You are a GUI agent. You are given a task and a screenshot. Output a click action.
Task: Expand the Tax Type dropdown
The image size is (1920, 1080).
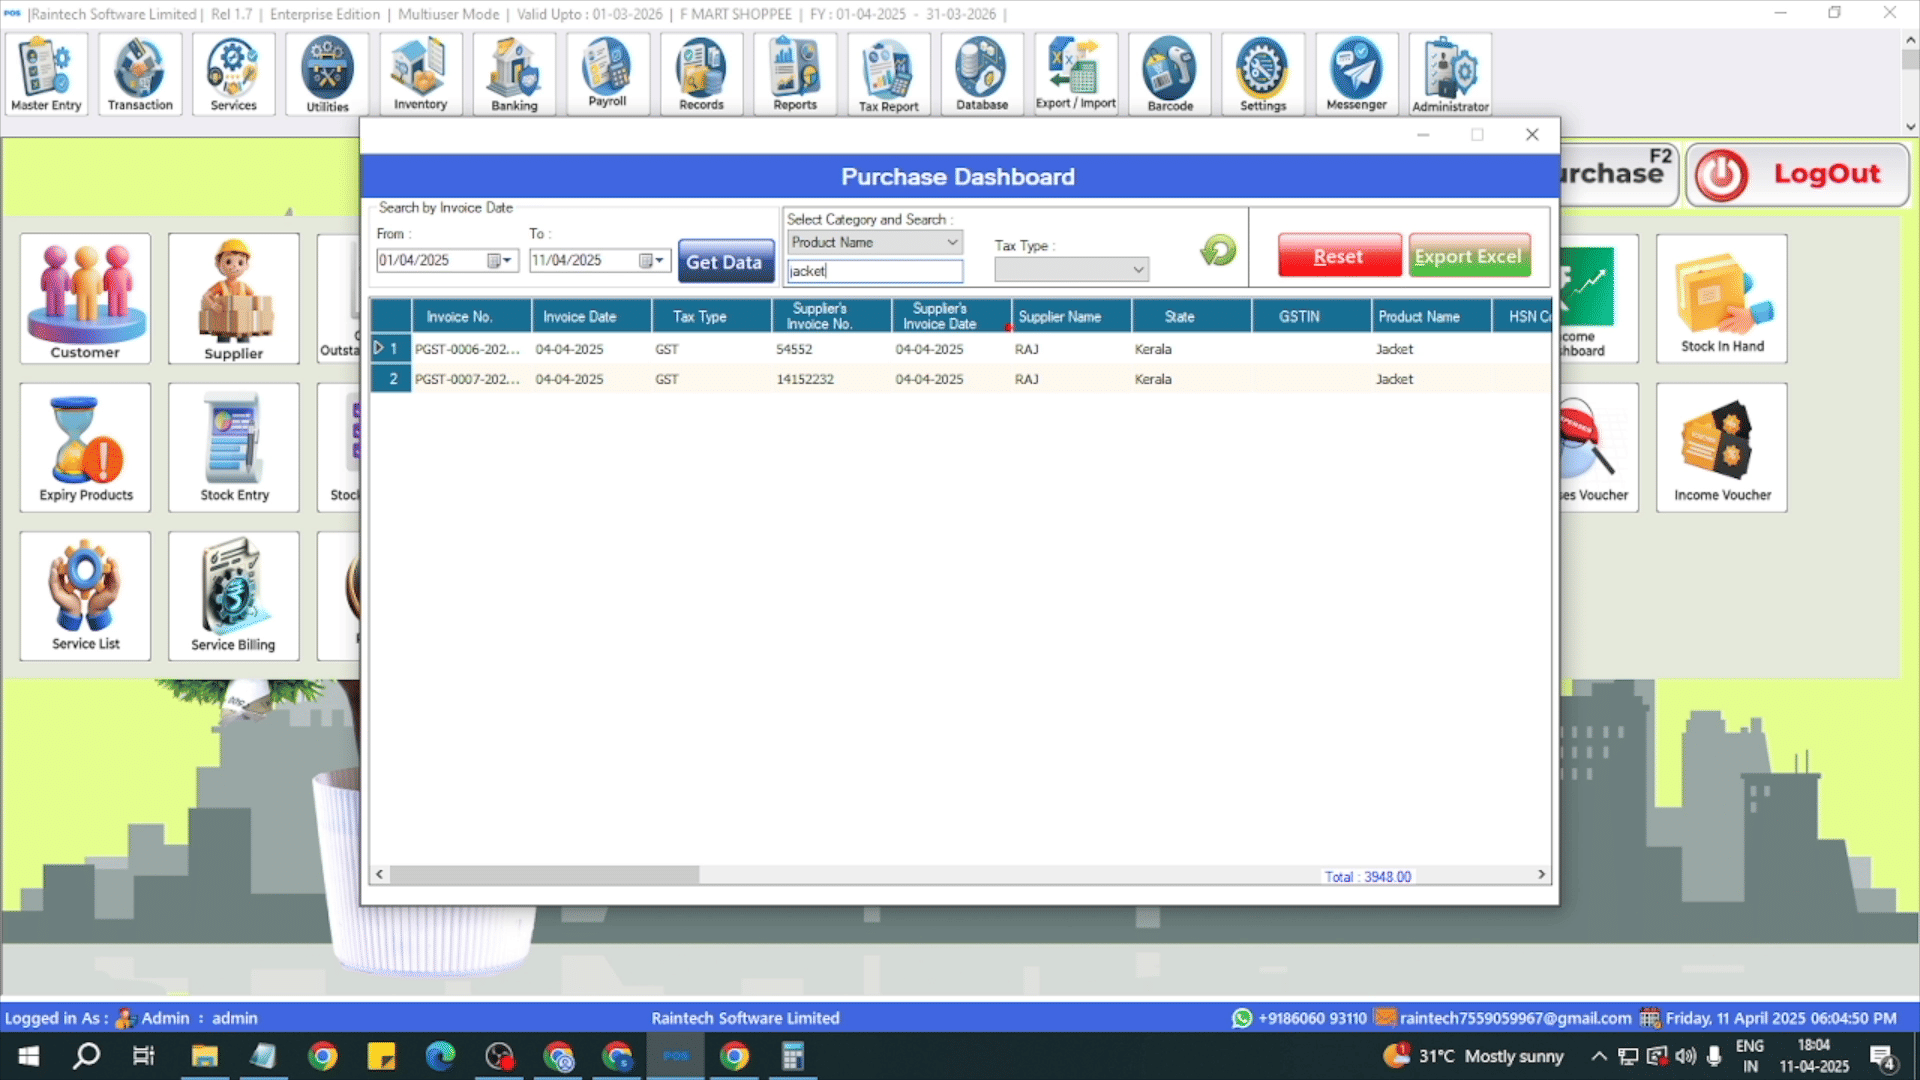pyautogui.click(x=1137, y=269)
